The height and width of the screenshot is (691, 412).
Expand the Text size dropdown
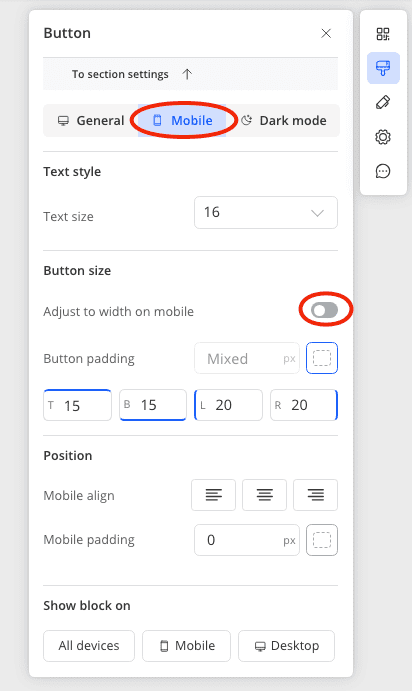pyautogui.click(x=266, y=212)
